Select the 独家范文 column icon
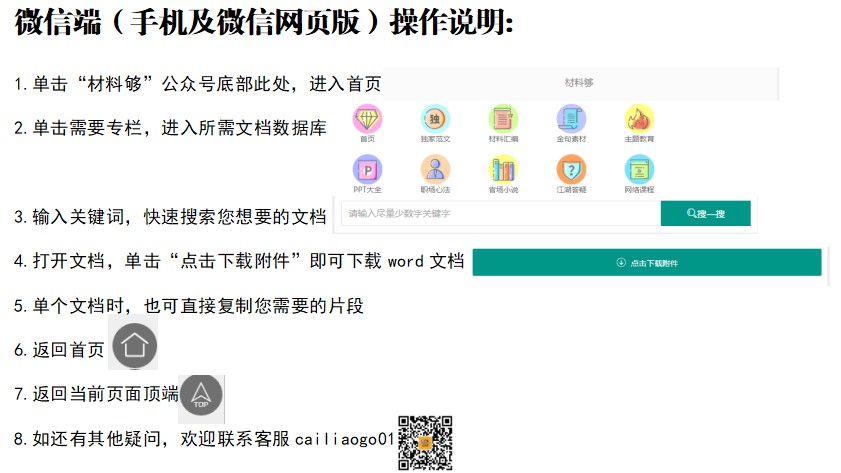This screenshot has height=473, width=841. pos(435,119)
